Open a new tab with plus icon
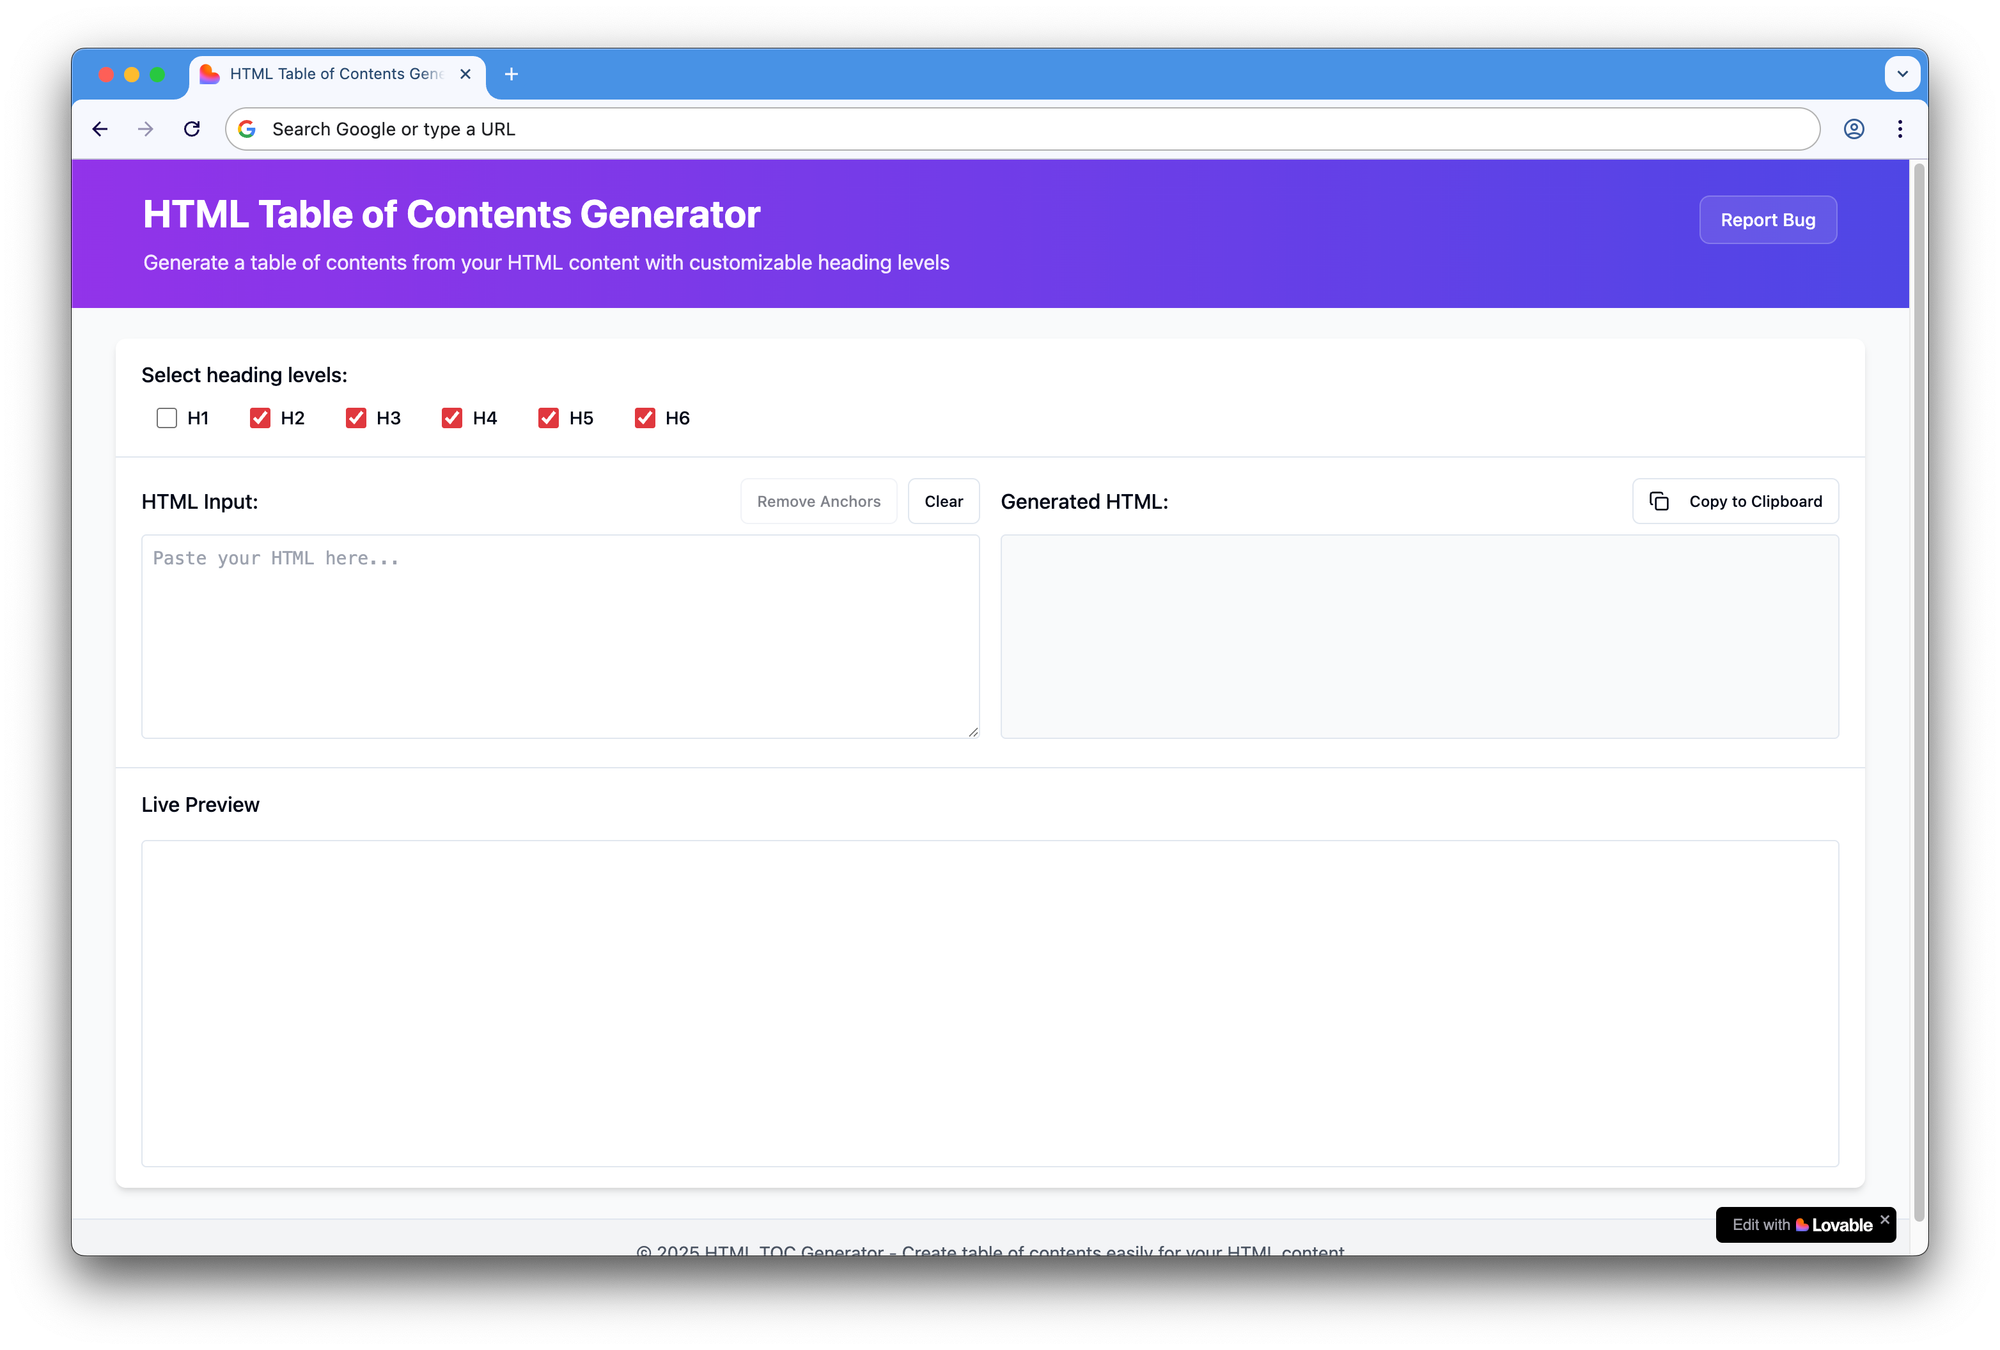The height and width of the screenshot is (1350, 2000). [511, 74]
